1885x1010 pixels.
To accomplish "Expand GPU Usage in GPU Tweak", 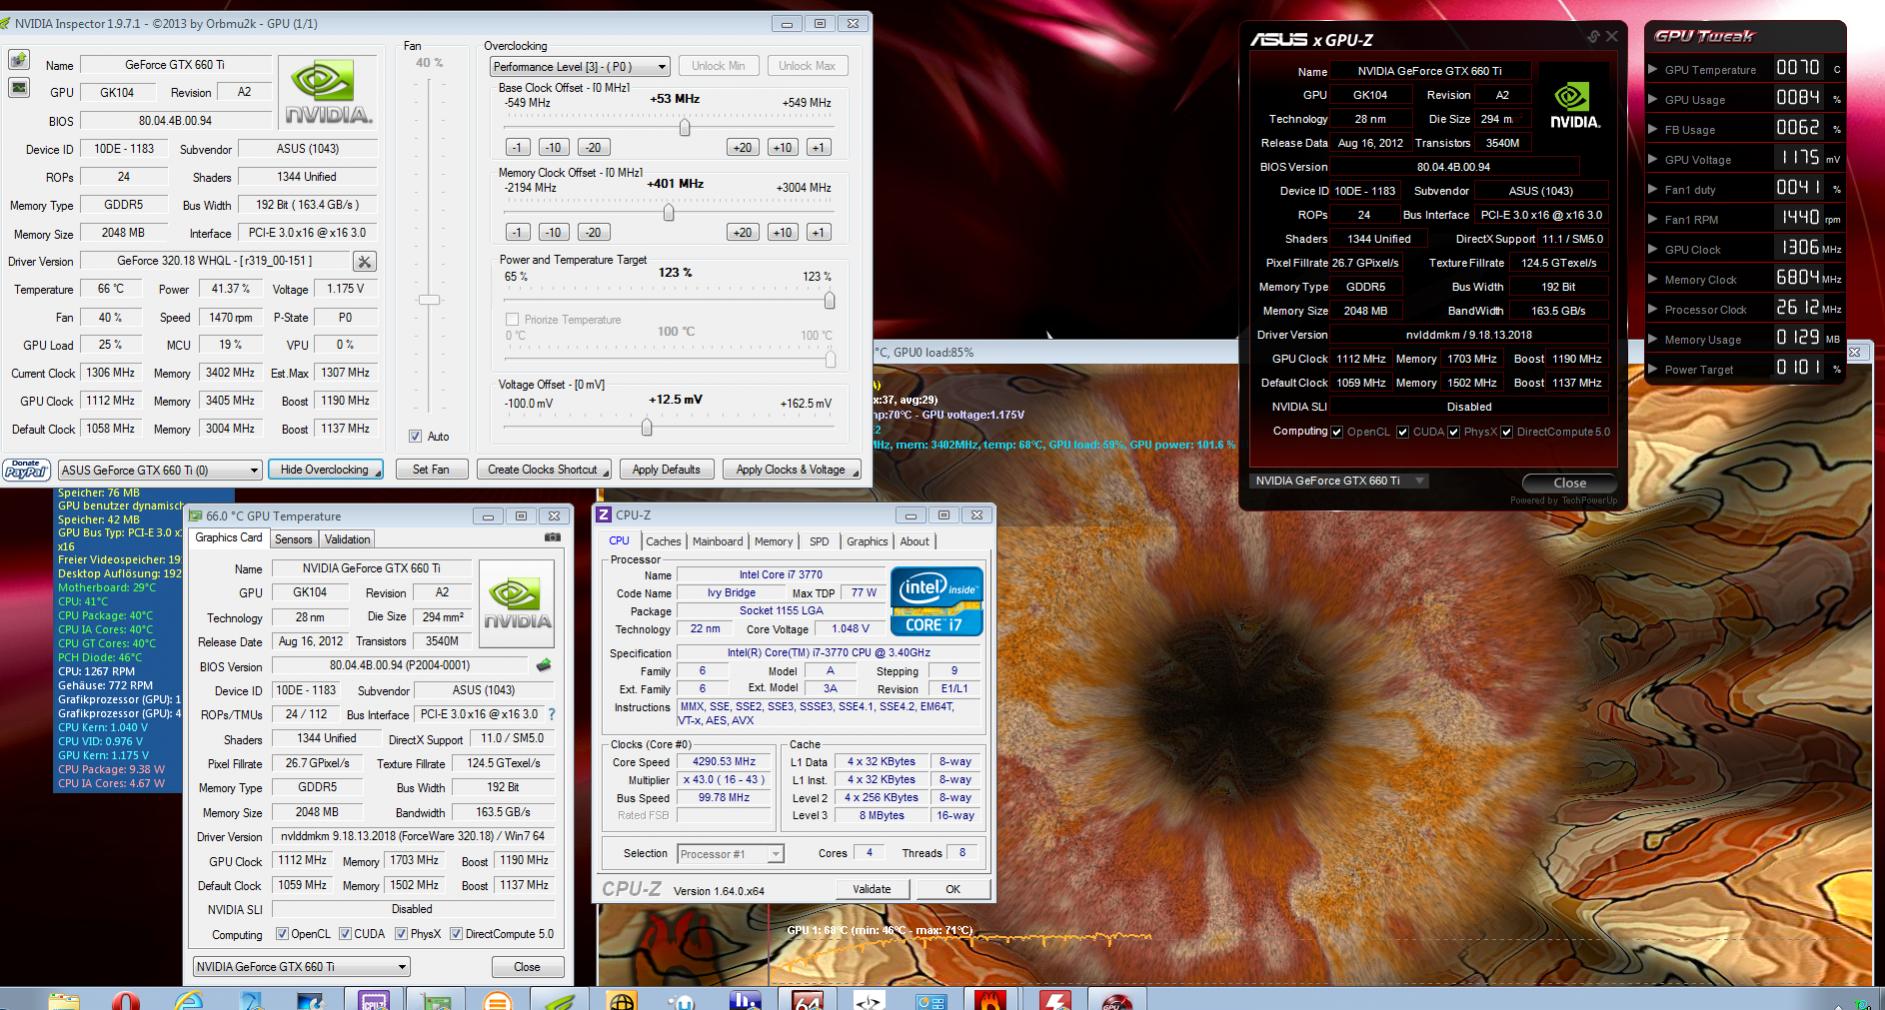I will point(1652,100).
